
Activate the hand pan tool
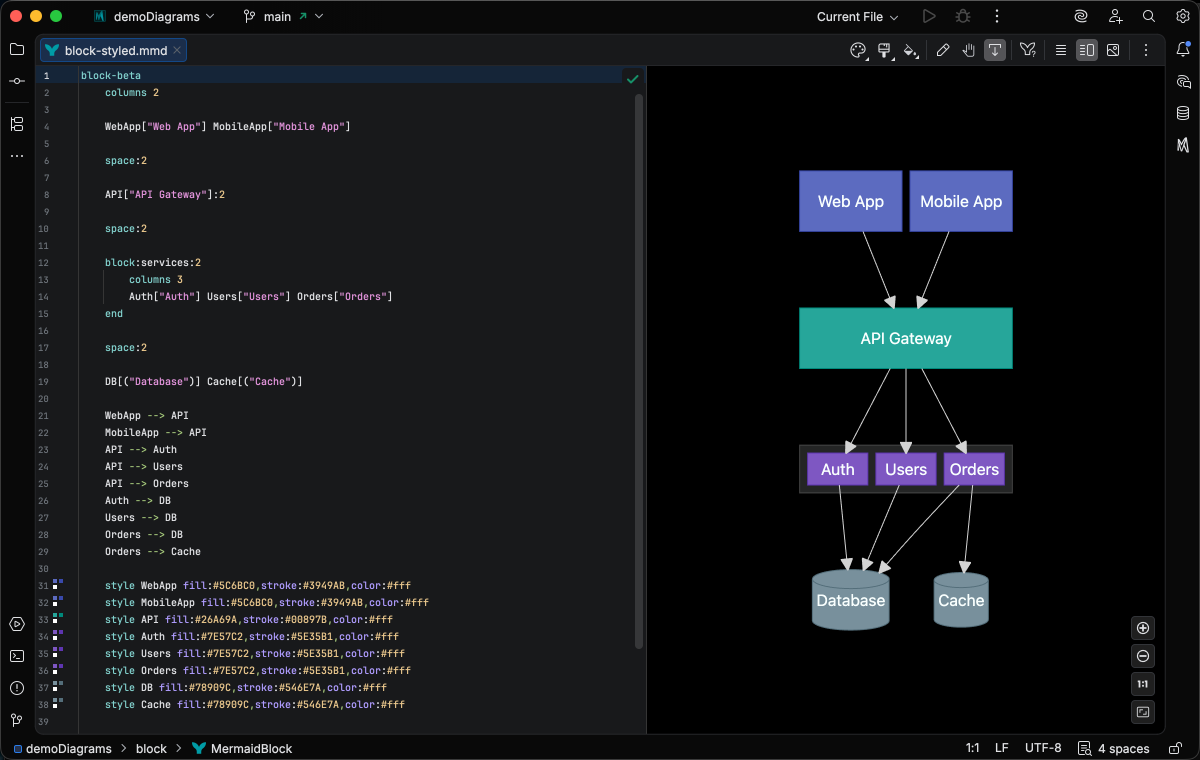click(968, 50)
